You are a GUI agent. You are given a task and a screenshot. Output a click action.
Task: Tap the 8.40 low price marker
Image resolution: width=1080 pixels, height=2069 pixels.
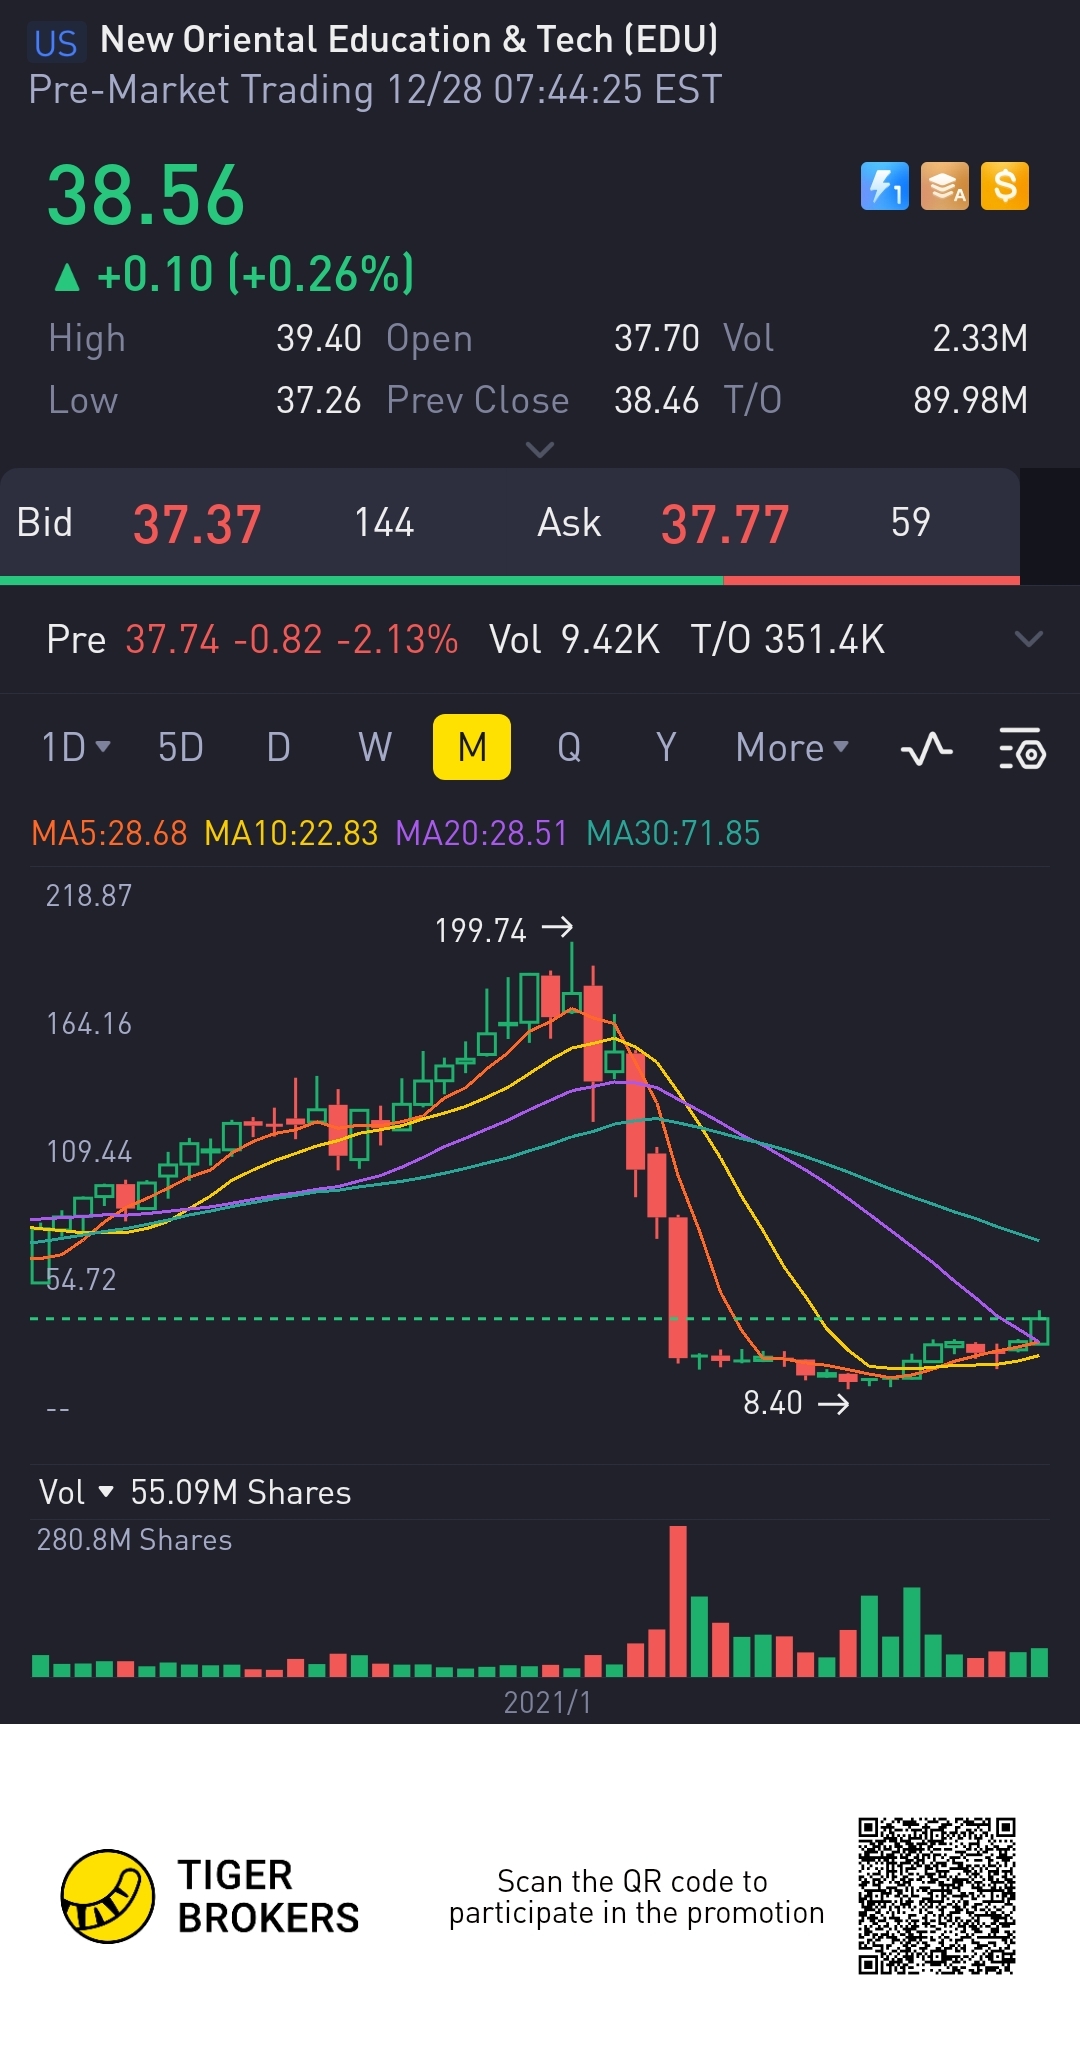pos(796,1403)
